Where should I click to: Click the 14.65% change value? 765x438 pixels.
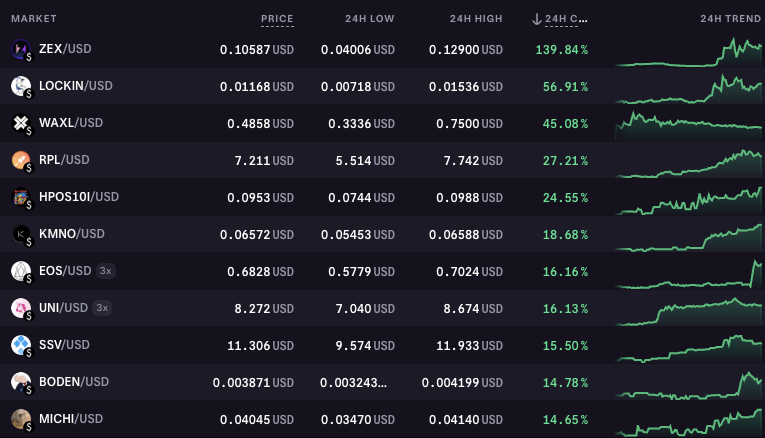[x=565, y=420]
